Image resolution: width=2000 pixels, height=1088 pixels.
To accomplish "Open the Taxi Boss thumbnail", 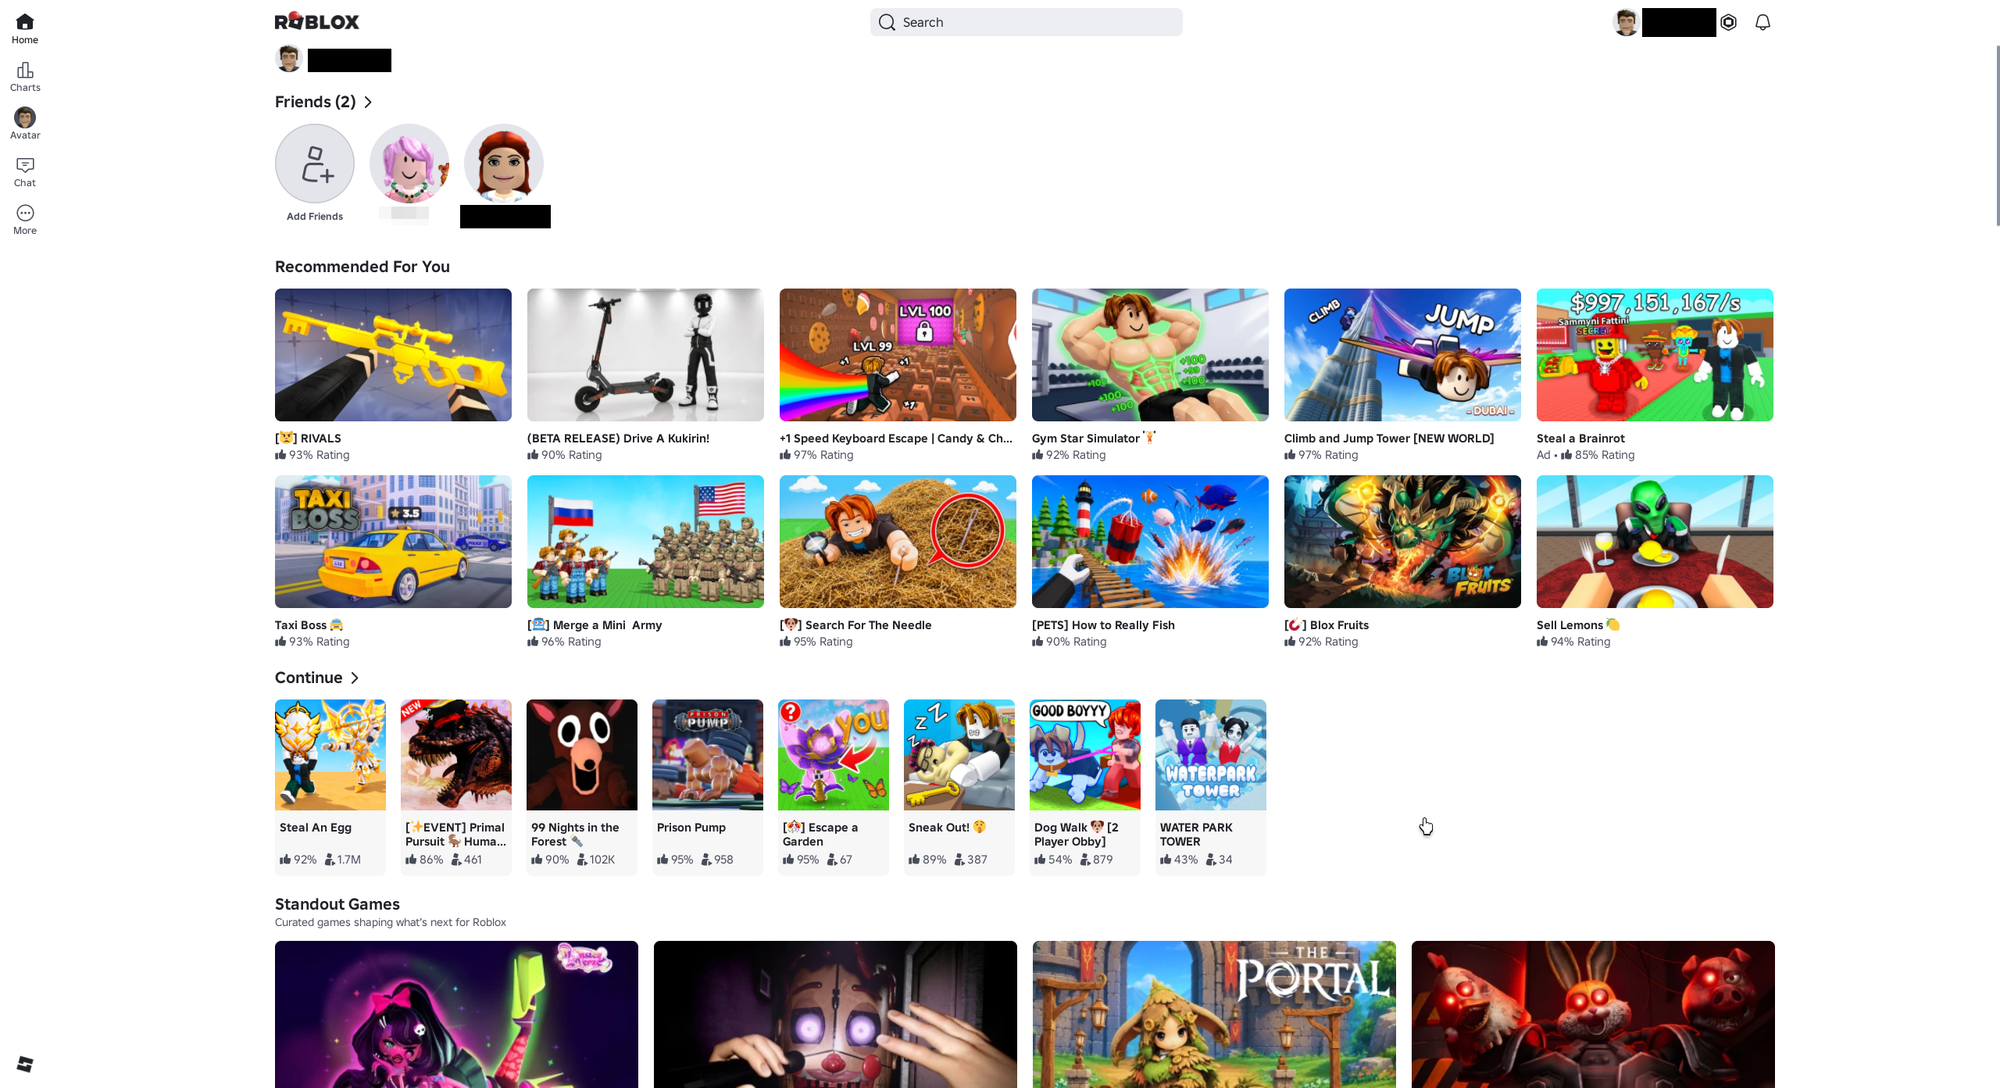I will (x=393, y=541).
